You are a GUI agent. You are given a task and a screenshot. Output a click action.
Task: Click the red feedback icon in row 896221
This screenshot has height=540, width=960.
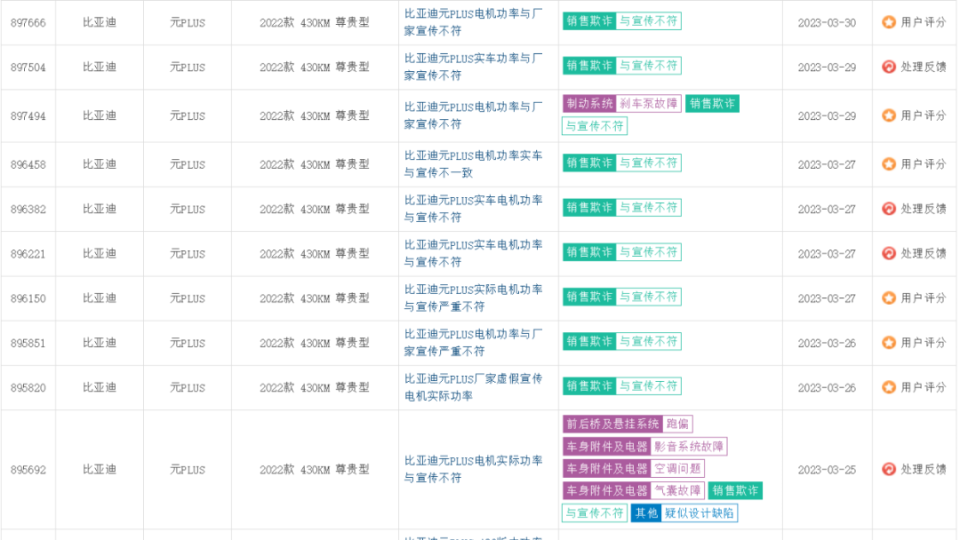pos(888,254)
